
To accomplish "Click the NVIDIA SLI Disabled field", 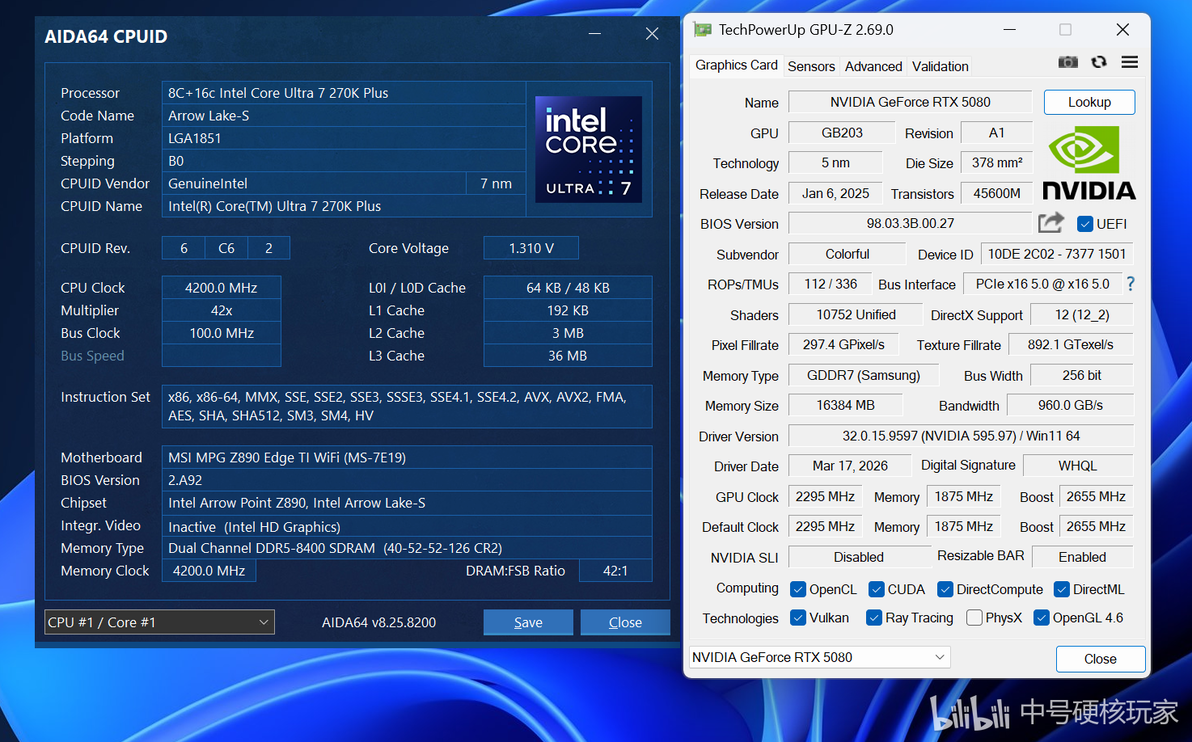I will point(859,556).
